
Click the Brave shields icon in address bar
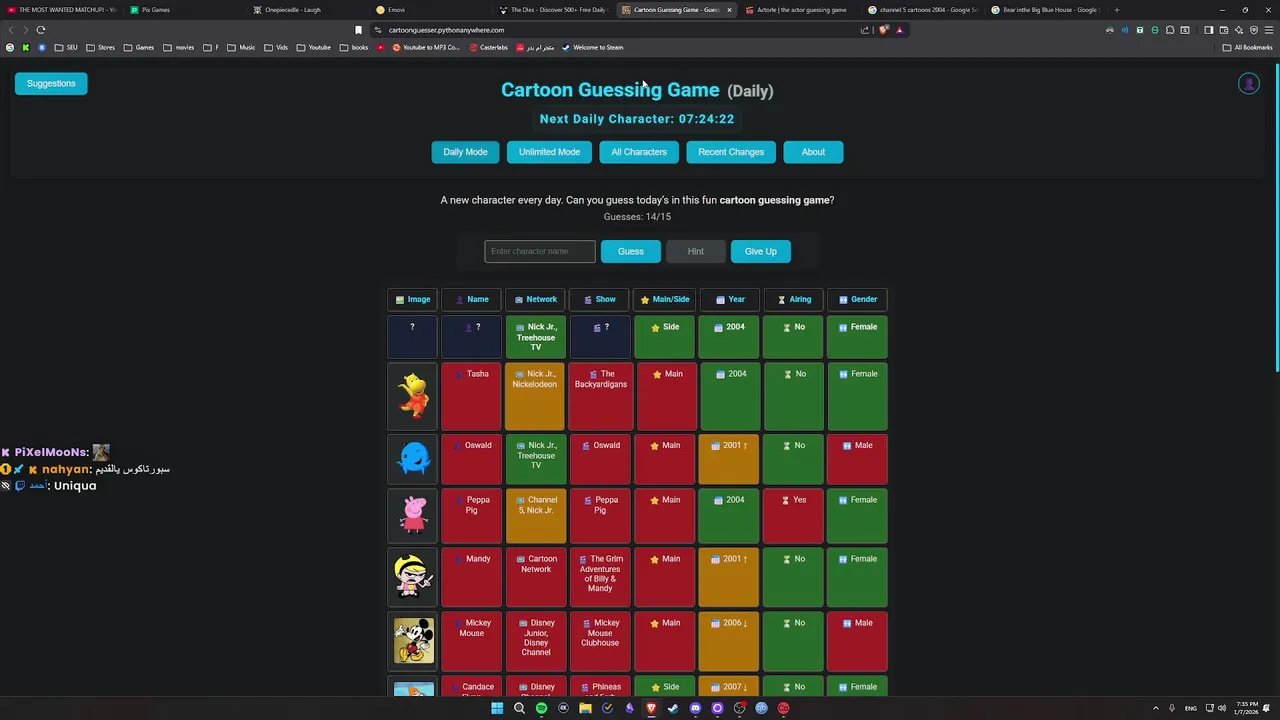coord(884,30)
